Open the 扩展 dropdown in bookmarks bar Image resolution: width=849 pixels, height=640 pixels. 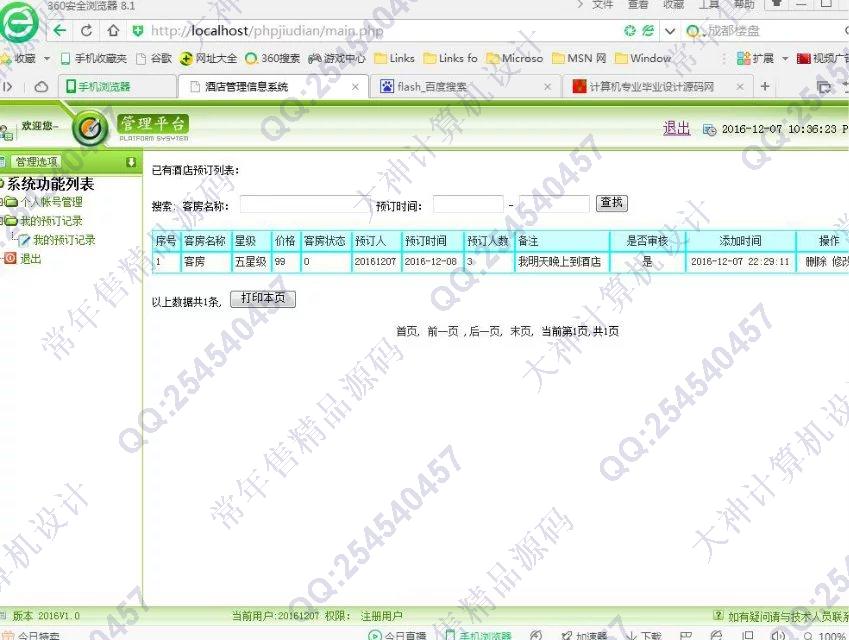(785, 59)
